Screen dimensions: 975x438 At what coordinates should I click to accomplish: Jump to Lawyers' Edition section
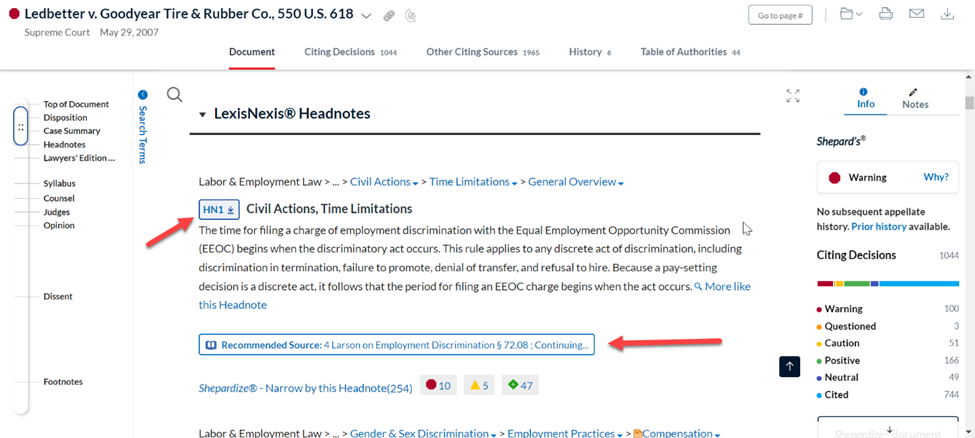[x=79, y=158]
